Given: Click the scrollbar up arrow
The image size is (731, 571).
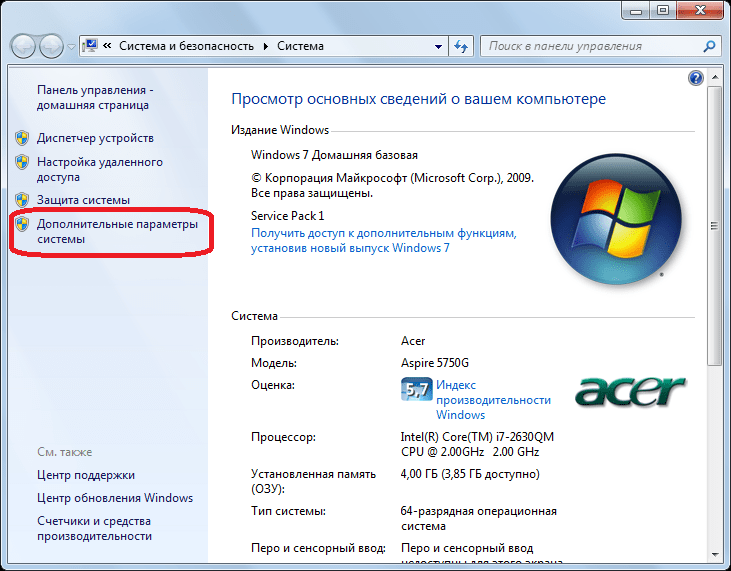Looking at the screenshot, I should [715, 77].
